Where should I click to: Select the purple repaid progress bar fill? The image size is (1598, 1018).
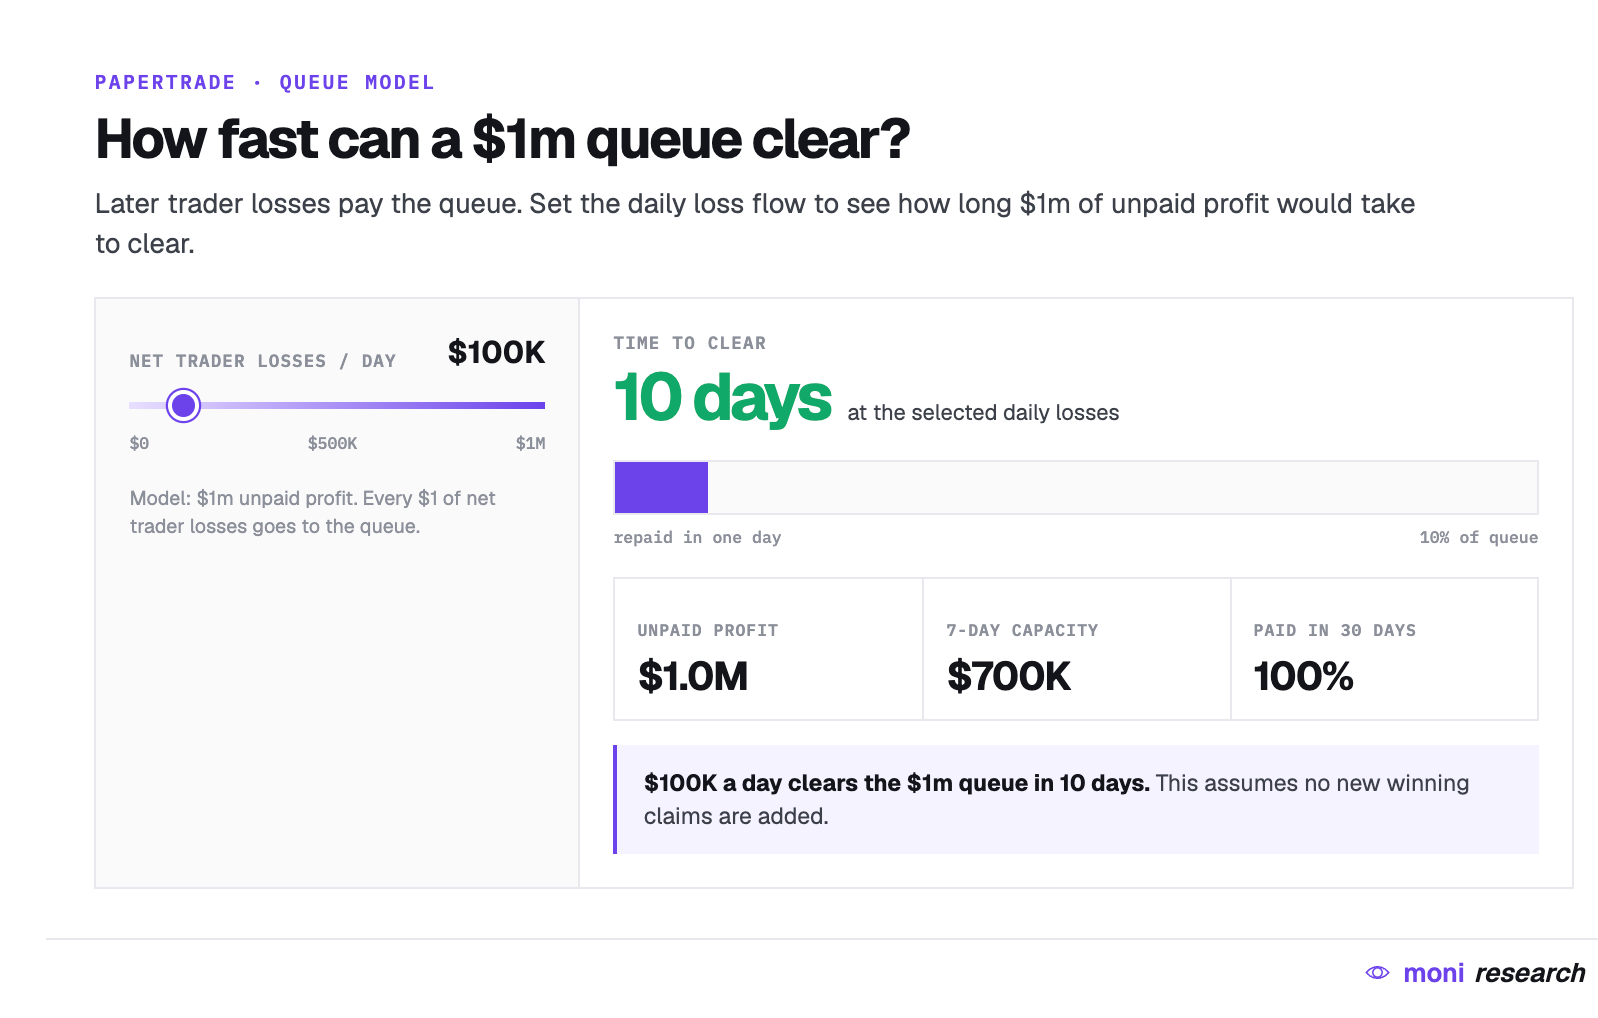point(661,487)
